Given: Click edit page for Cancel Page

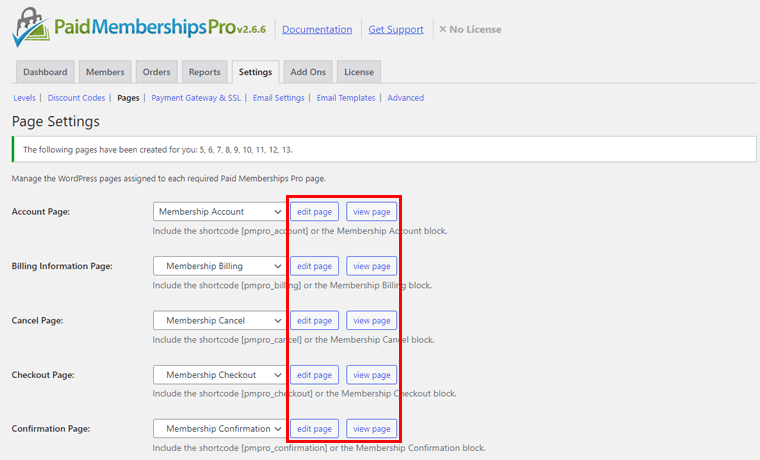Looking at the screenshot, I should tap(315, 320).
